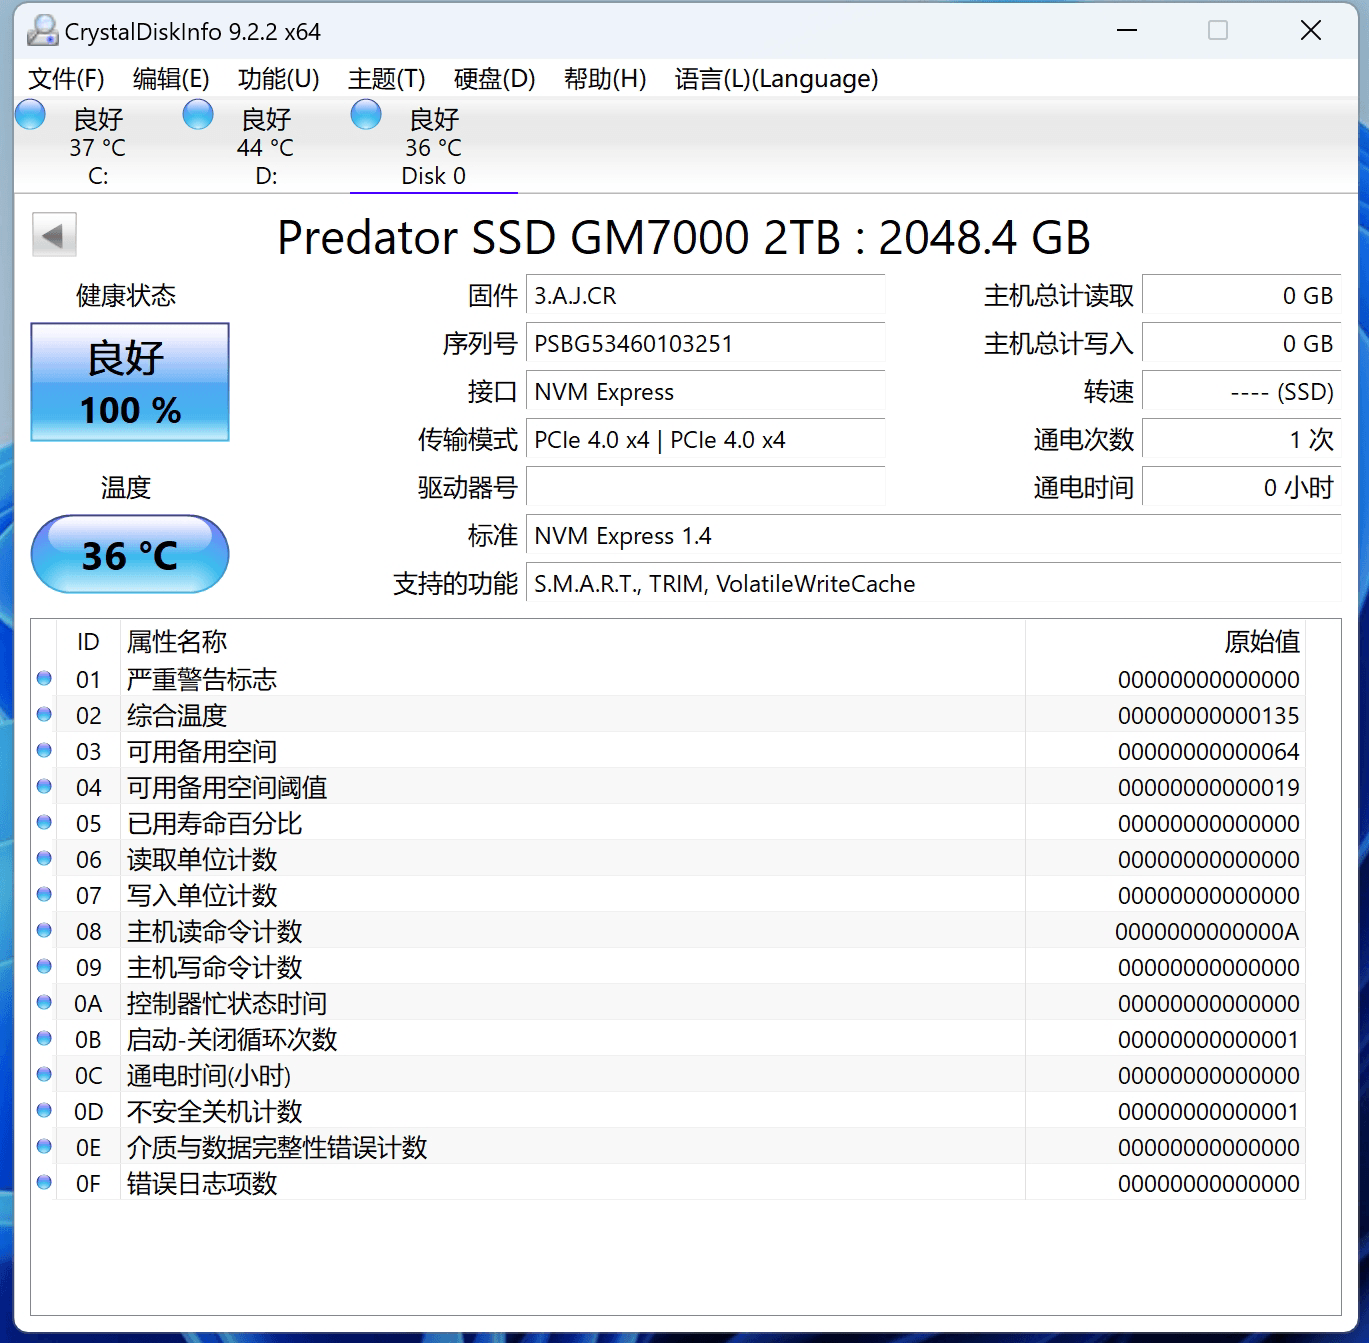Click status dot for attribute 0B 启动-关闭循环次数
The image size is (1369, 1343).
pyautogui.click(x=44, y=1039)
